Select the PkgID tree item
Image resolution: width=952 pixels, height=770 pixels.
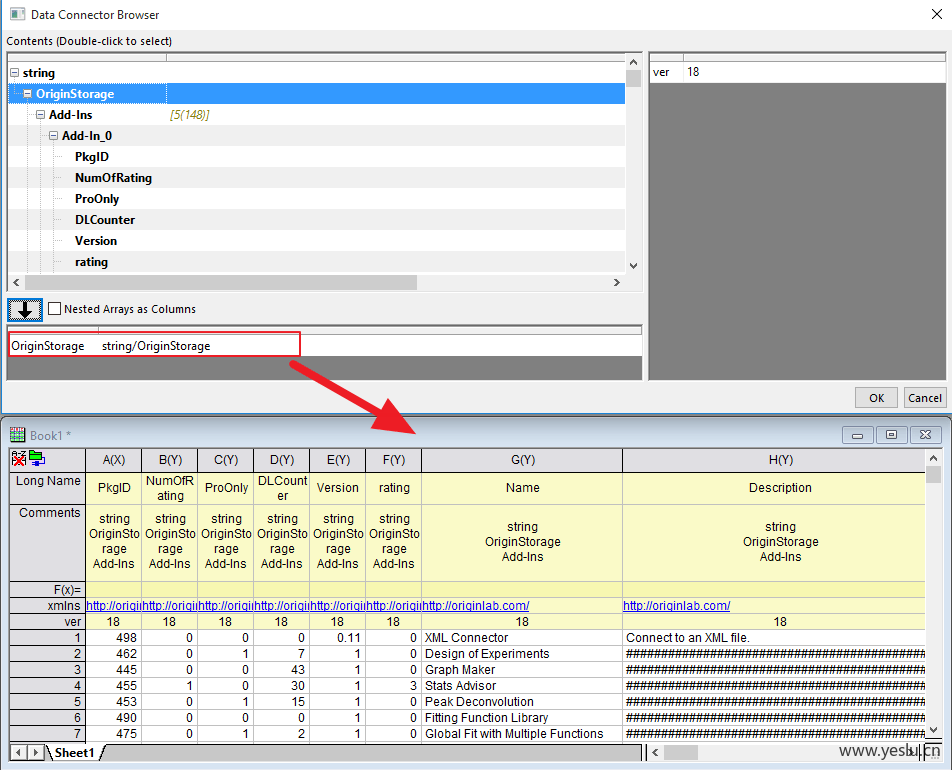92,157
